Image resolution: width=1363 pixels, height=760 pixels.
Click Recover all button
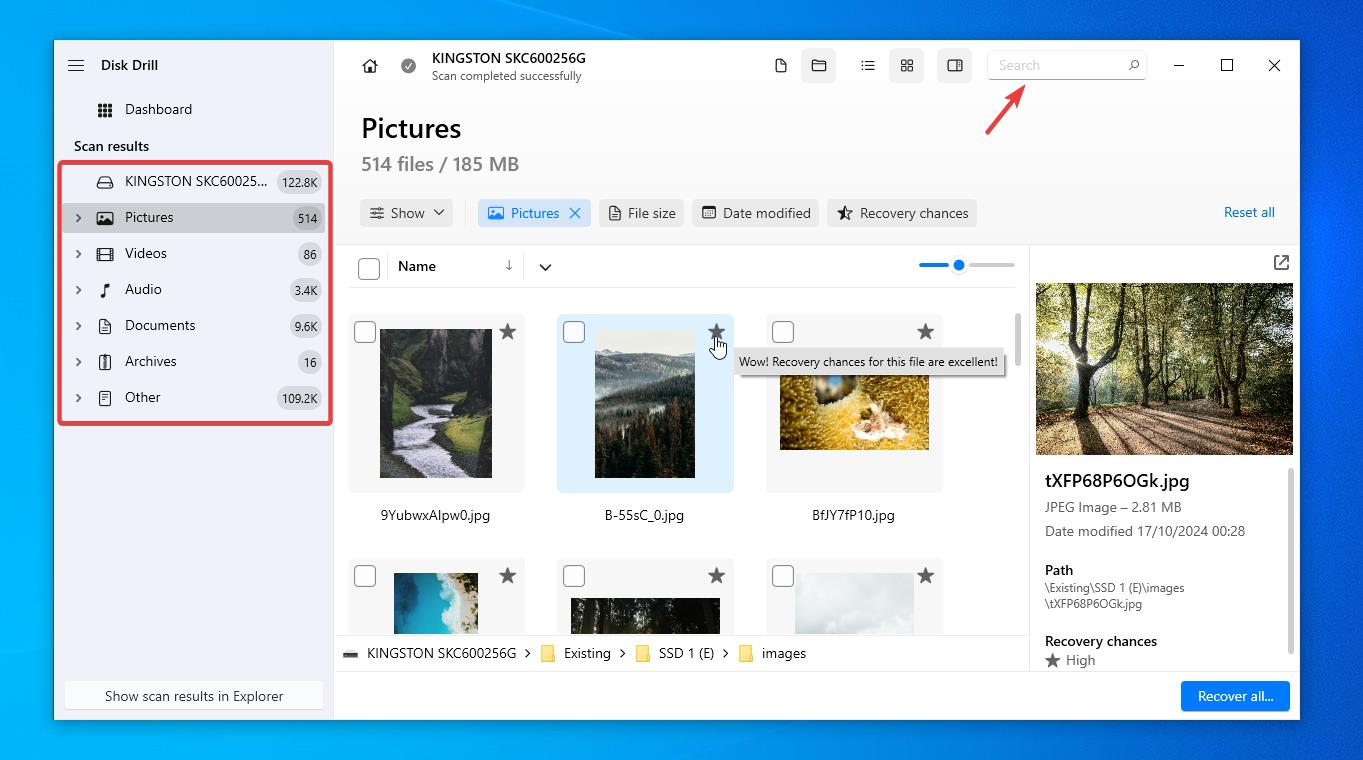click(1235, 696)
